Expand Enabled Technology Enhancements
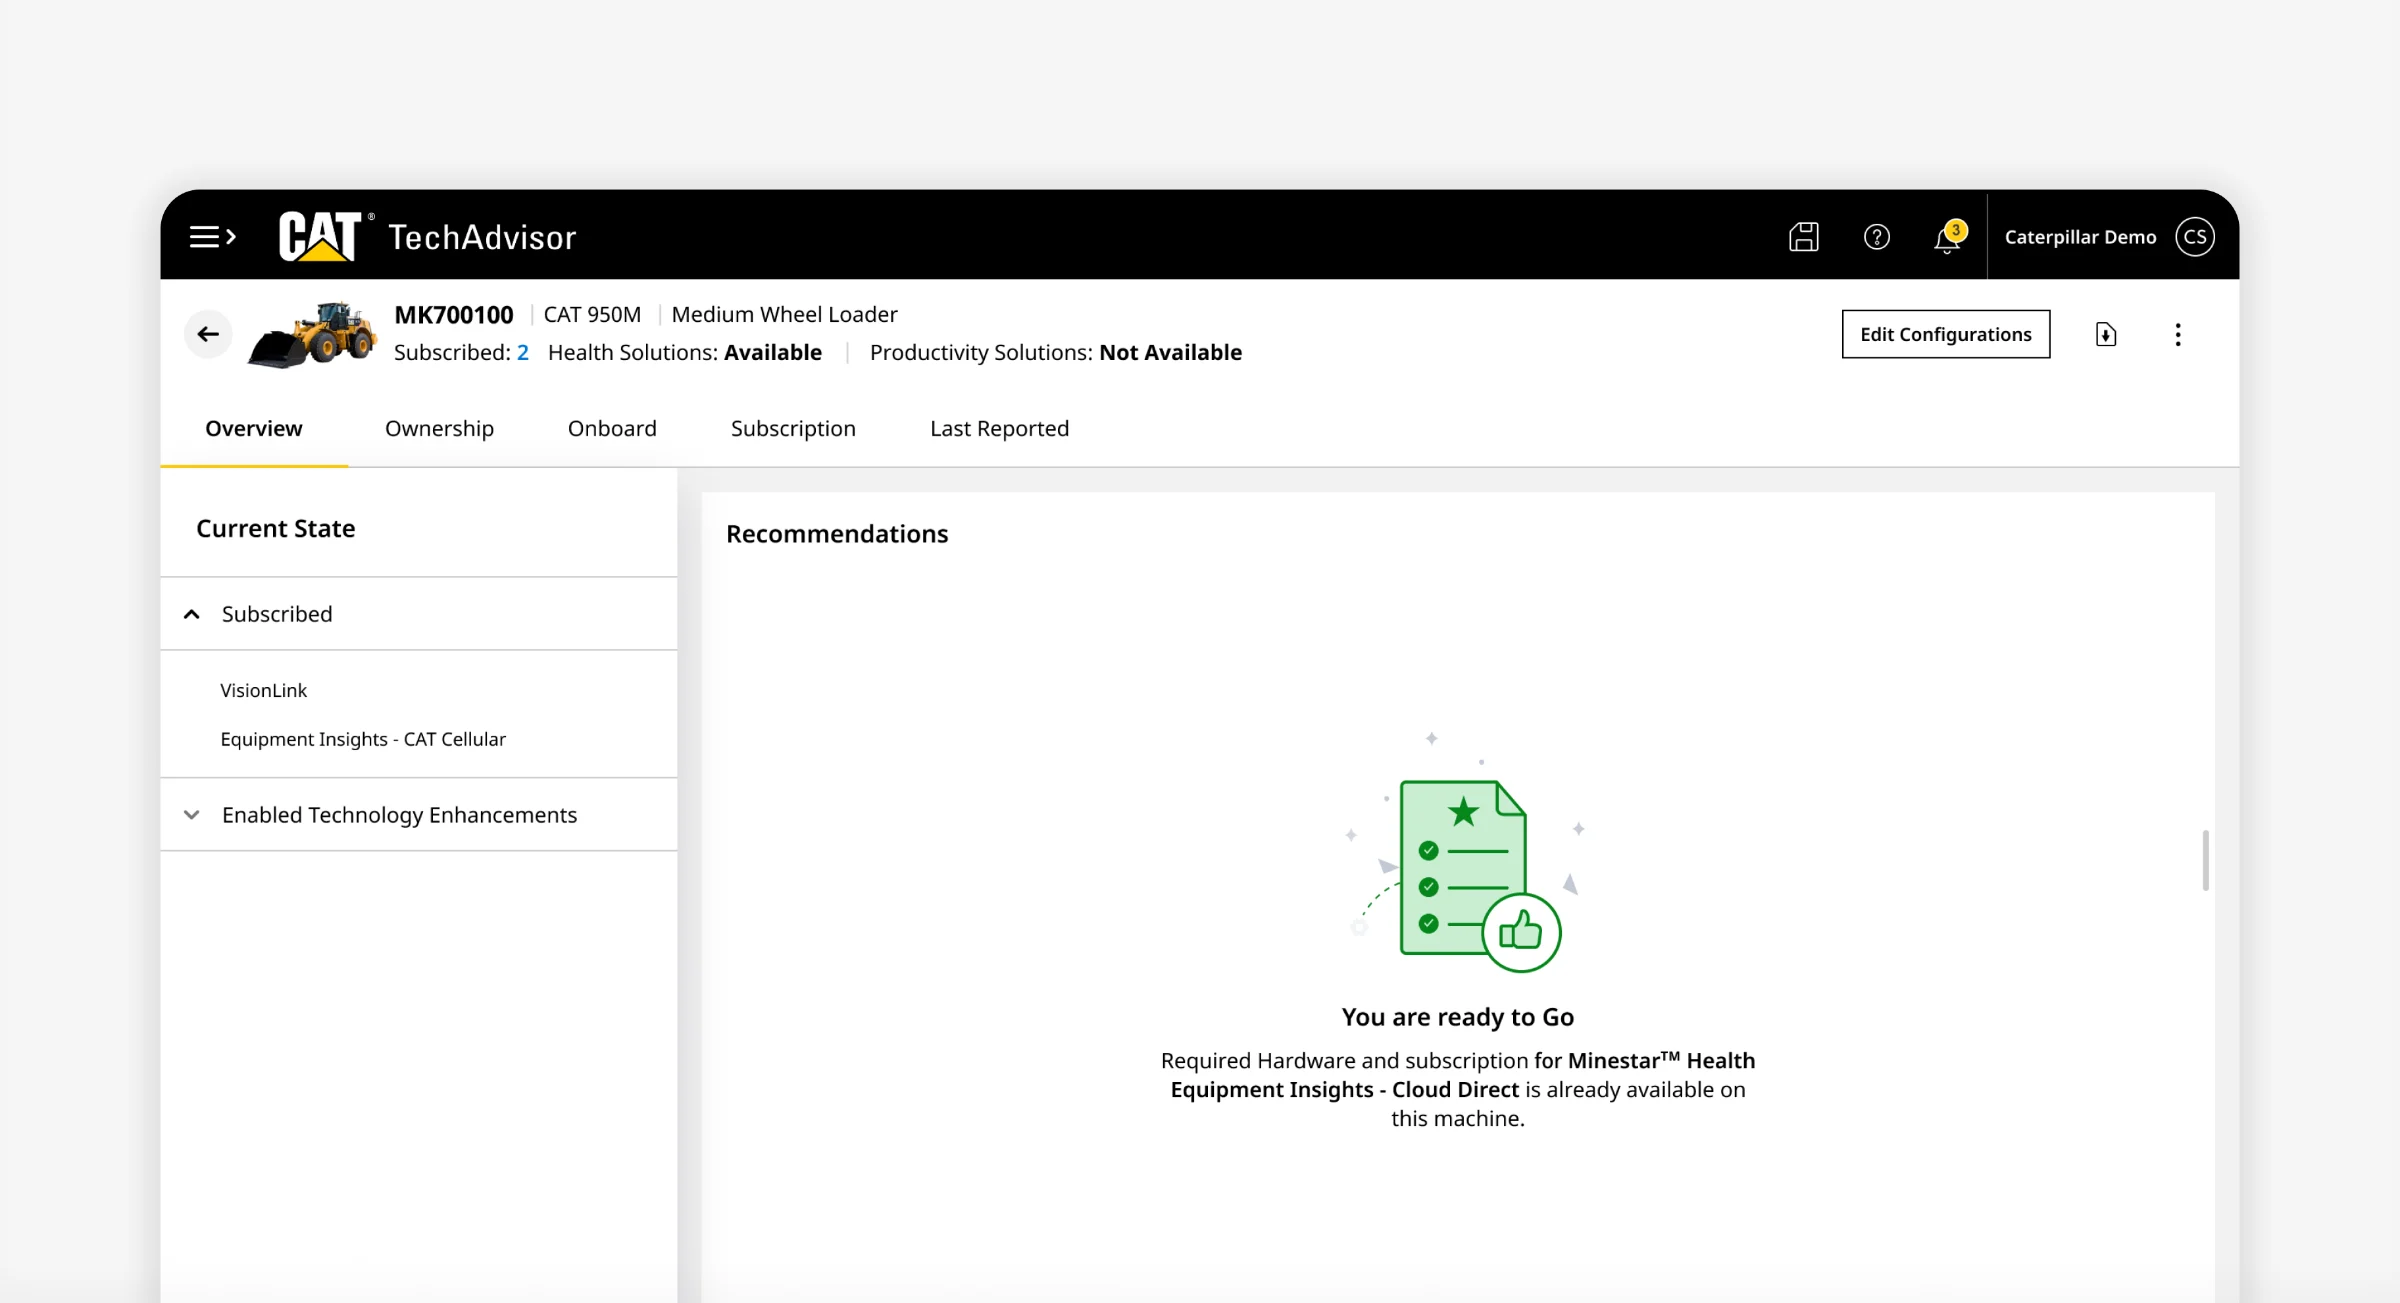The image size is (2400, 1303). (x=192, y=815)
